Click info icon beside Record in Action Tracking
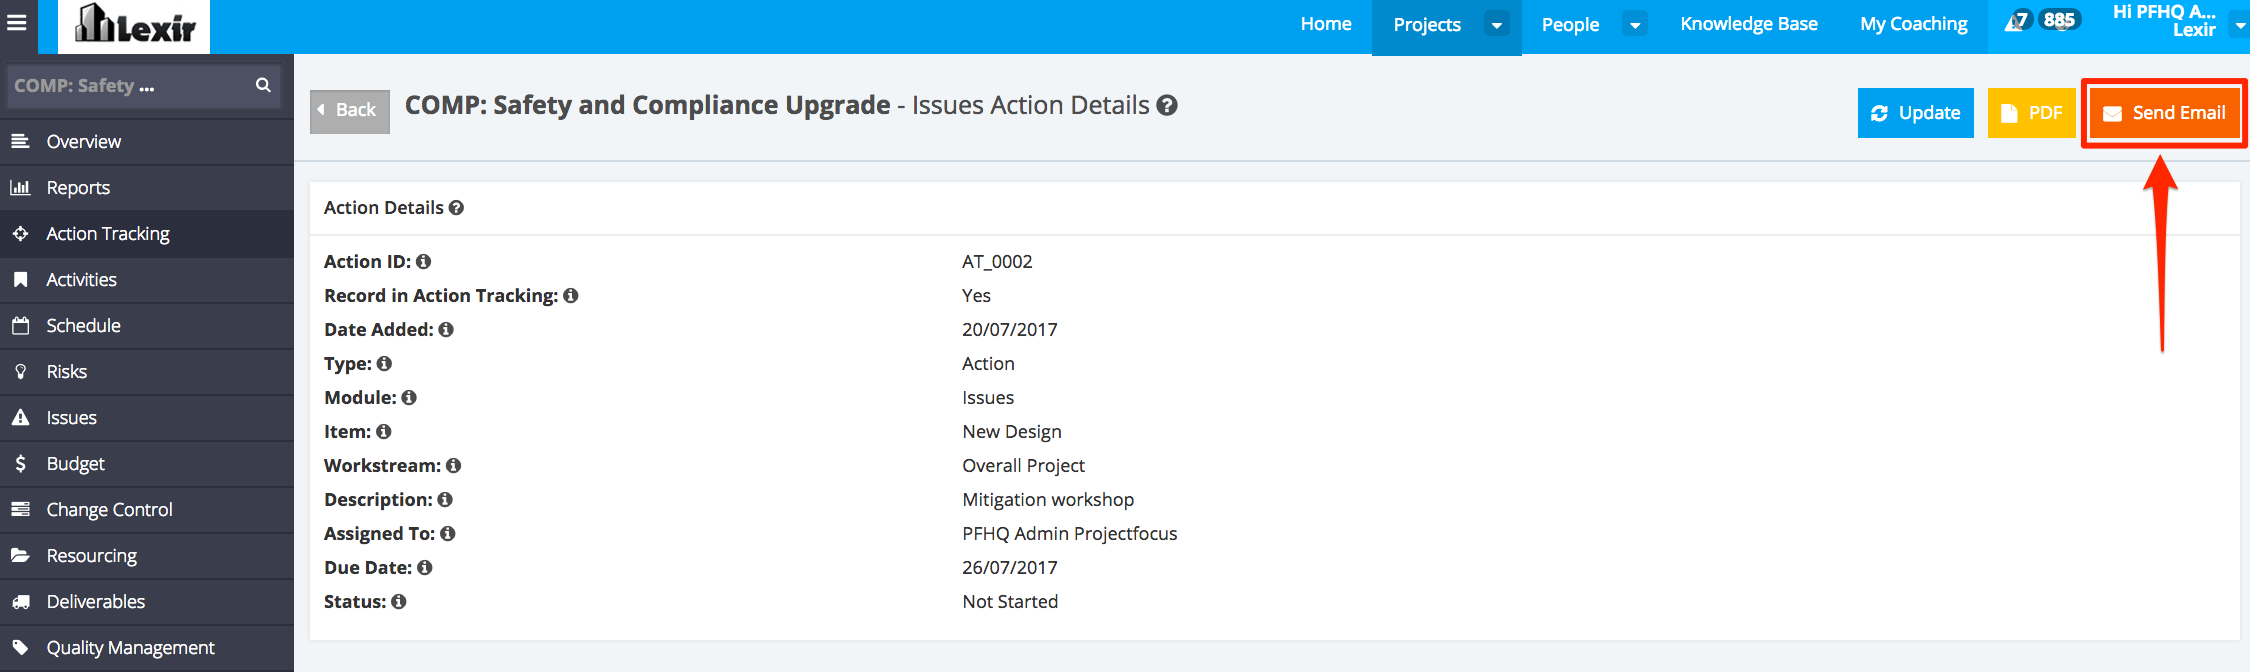The width and height of the screenshot is (2250, 672). pos(571,295)
